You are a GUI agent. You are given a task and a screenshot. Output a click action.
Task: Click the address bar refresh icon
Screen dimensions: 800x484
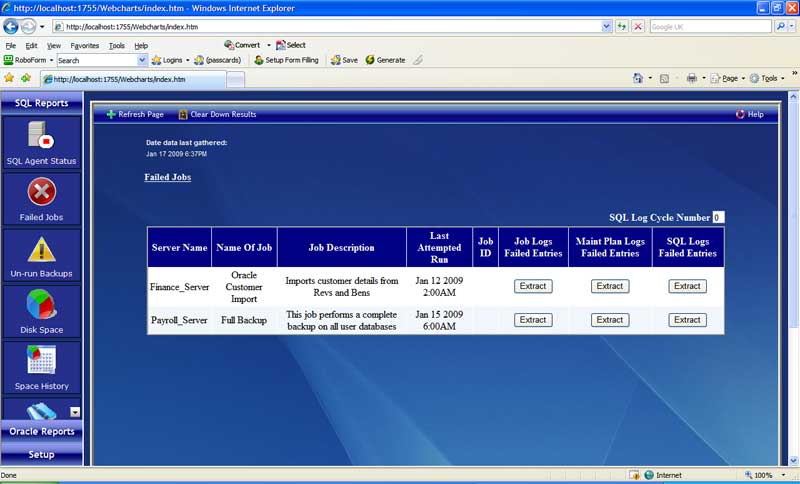pos(621,27)
